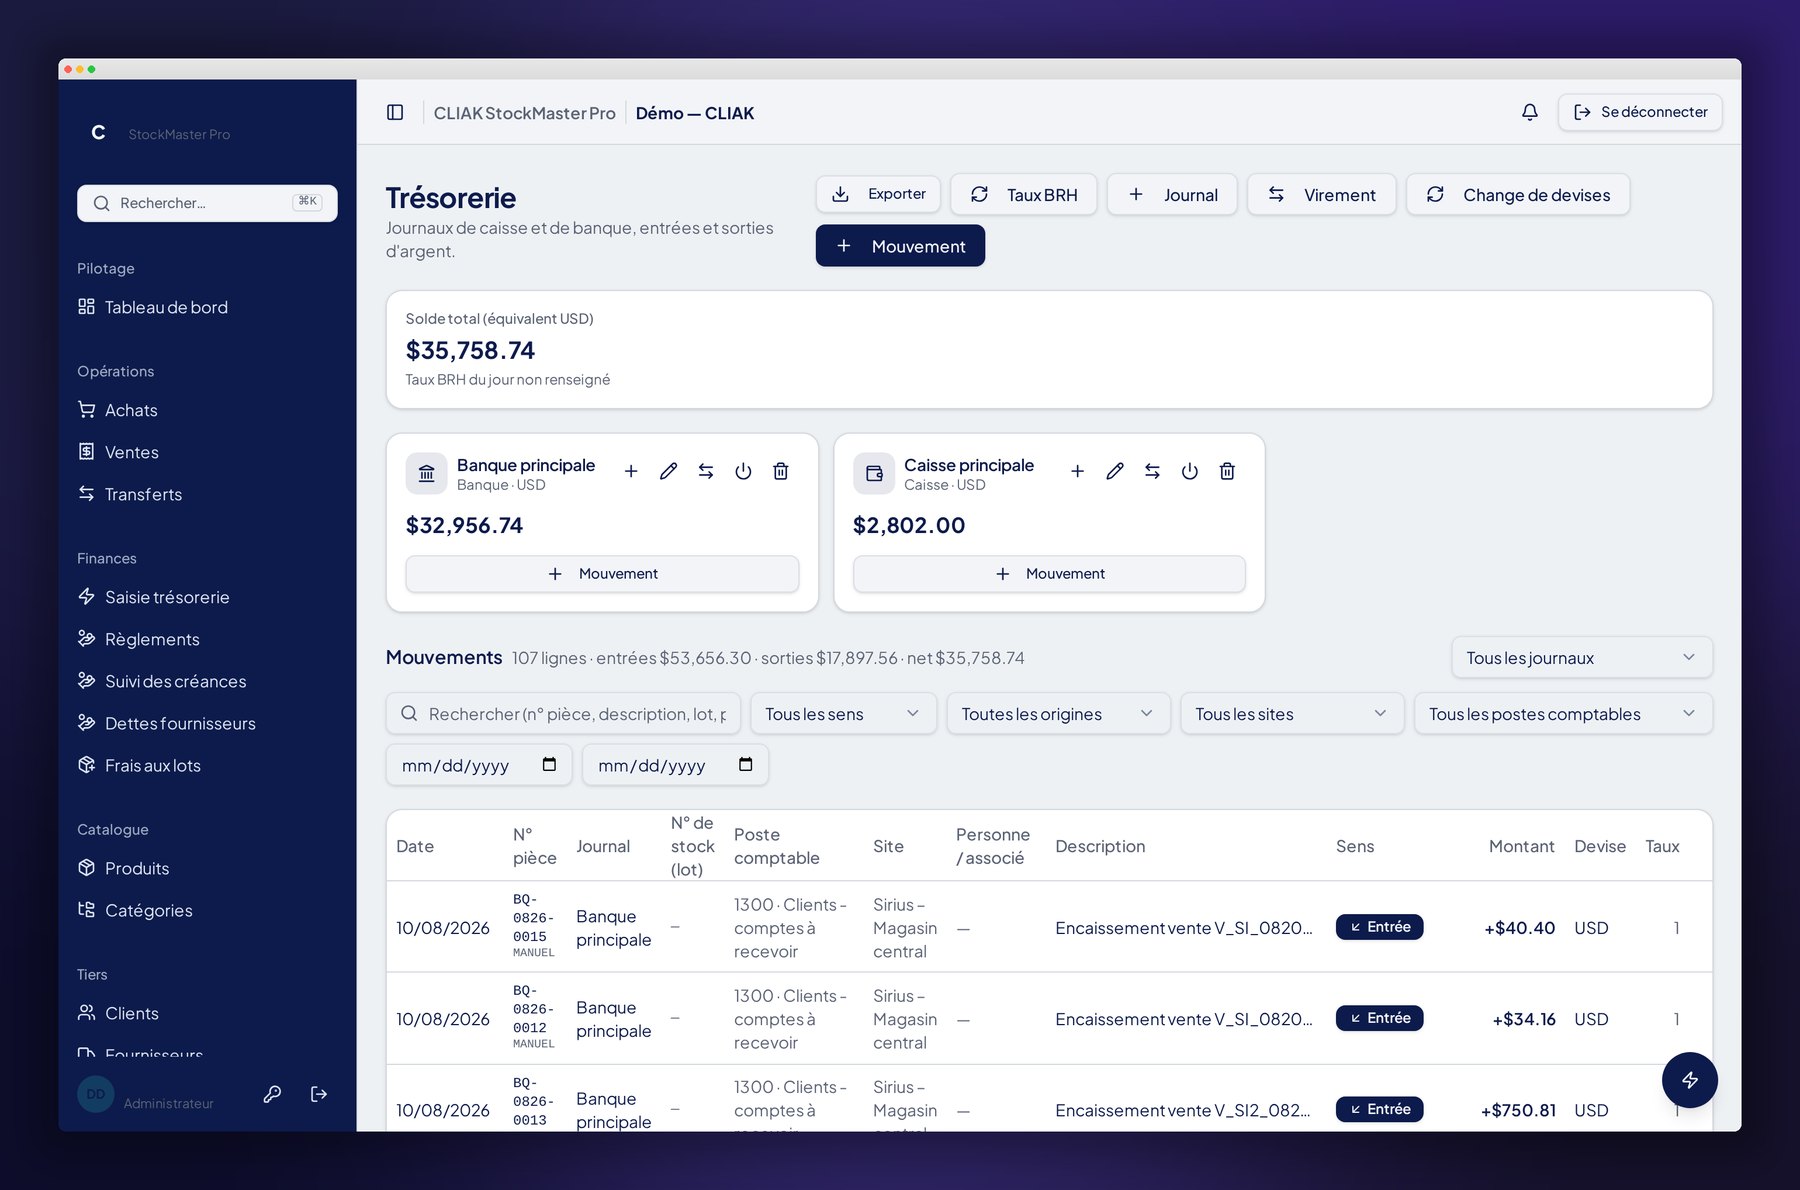Click the Description column header

click(x=1100, y=846)
